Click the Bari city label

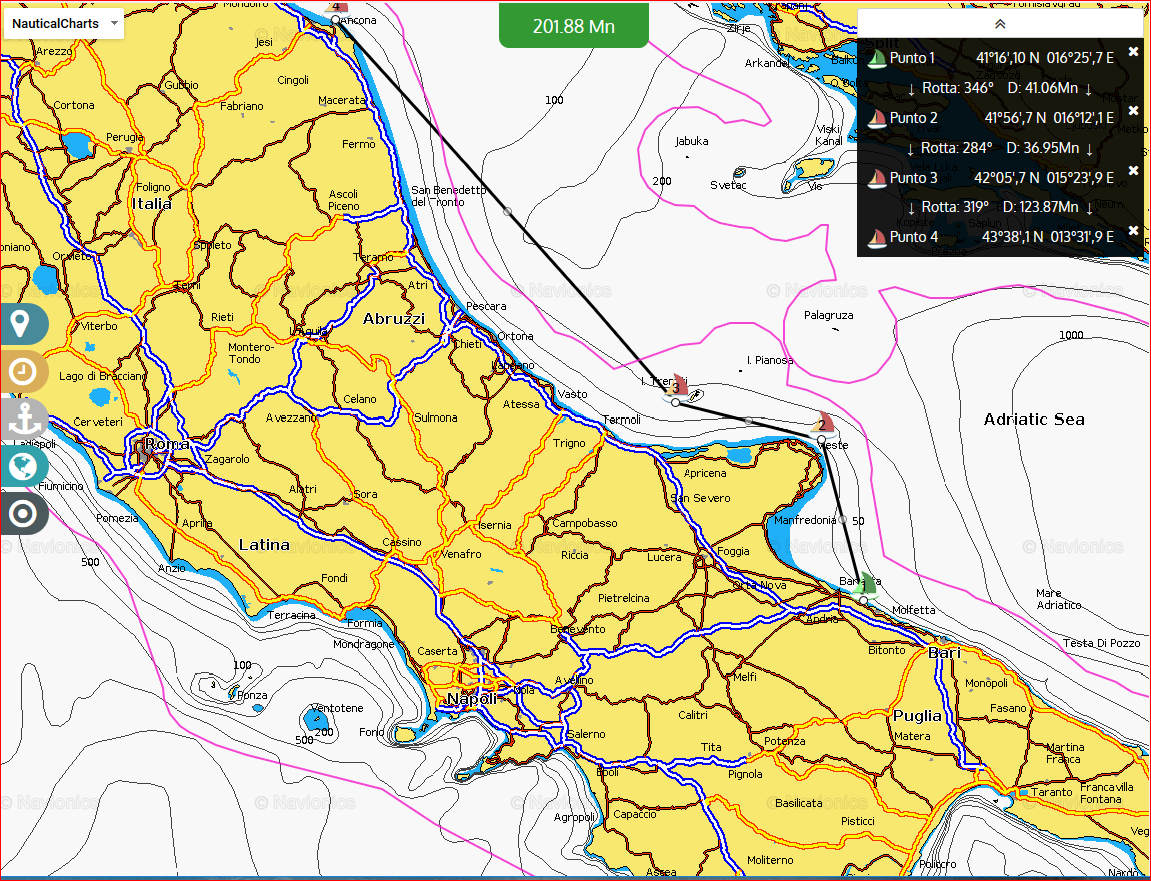pyautogui.click(x=945, y=652)
